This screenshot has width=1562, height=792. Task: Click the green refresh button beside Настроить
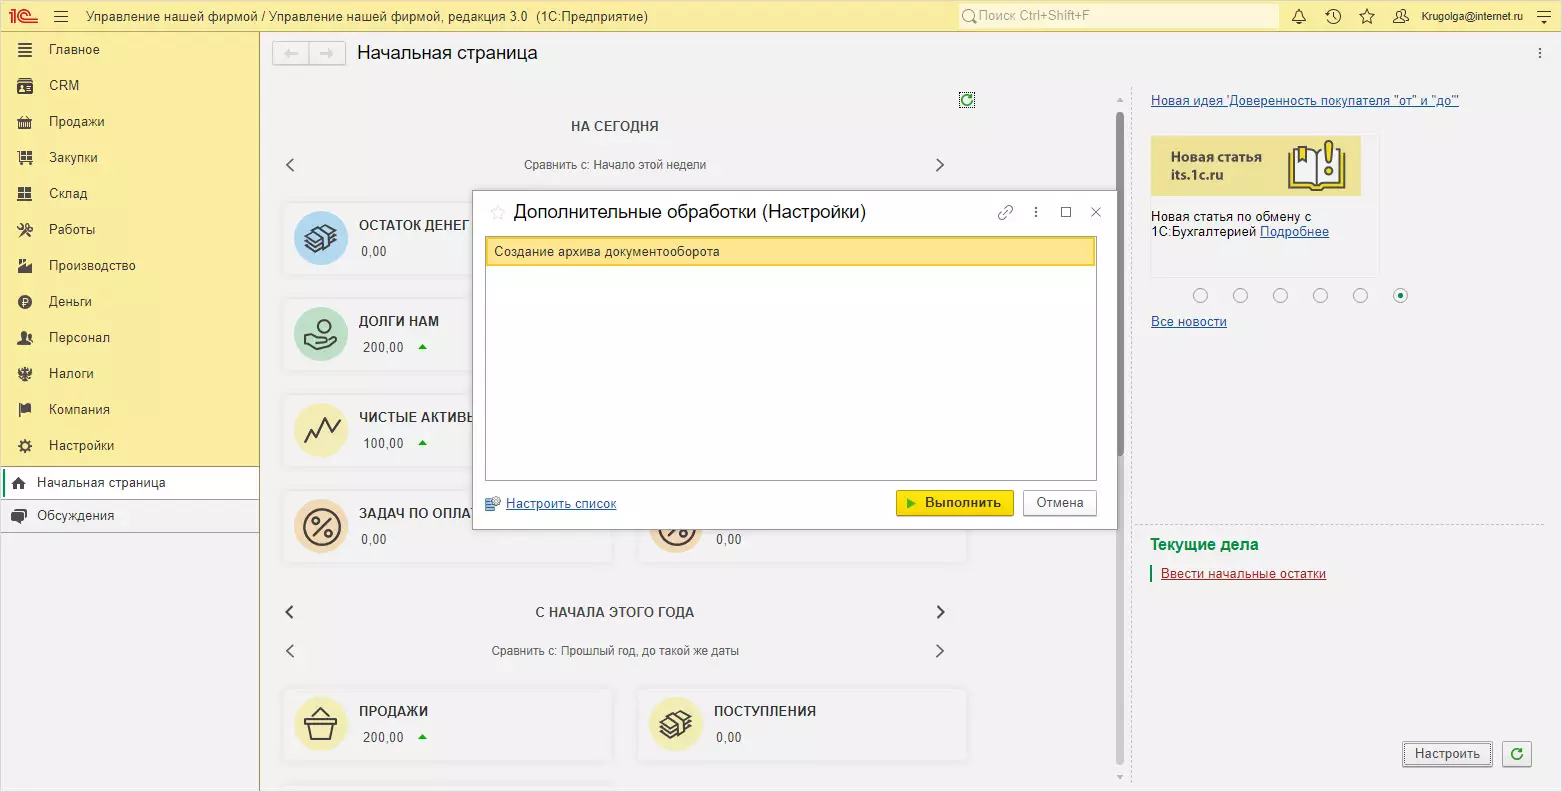coord(1517,754)
